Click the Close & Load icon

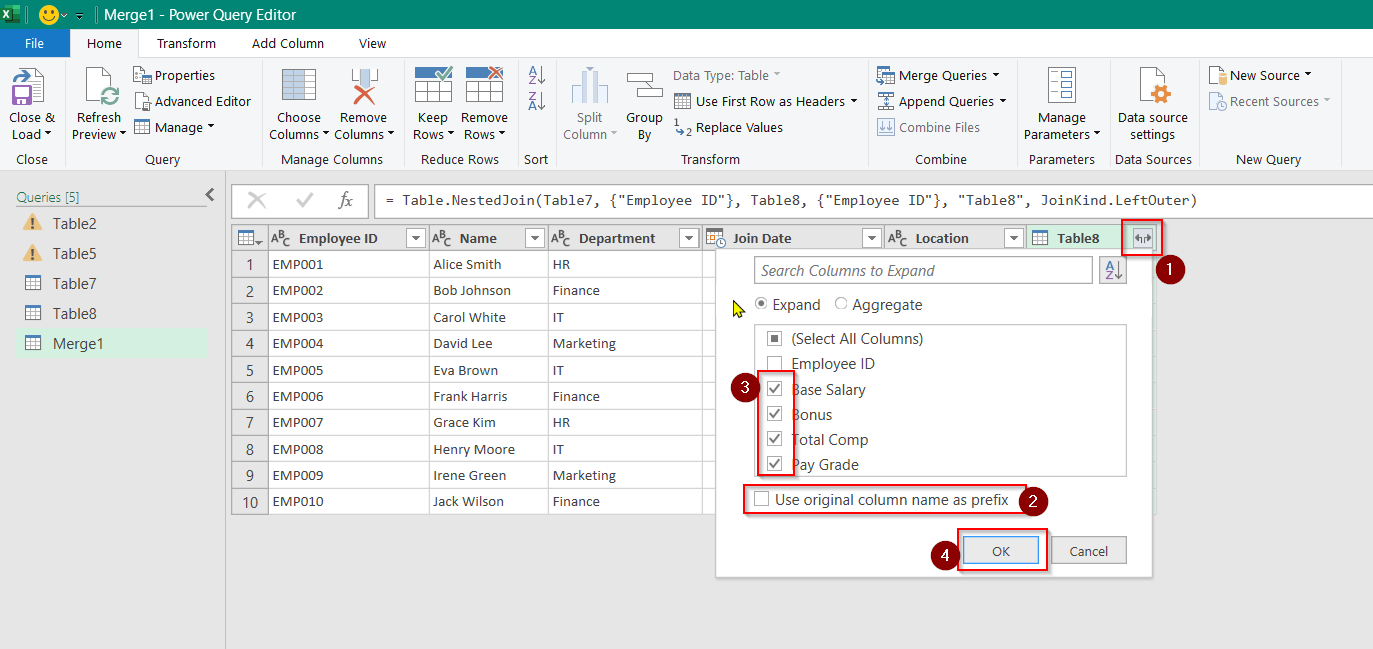tap(32, 89)
